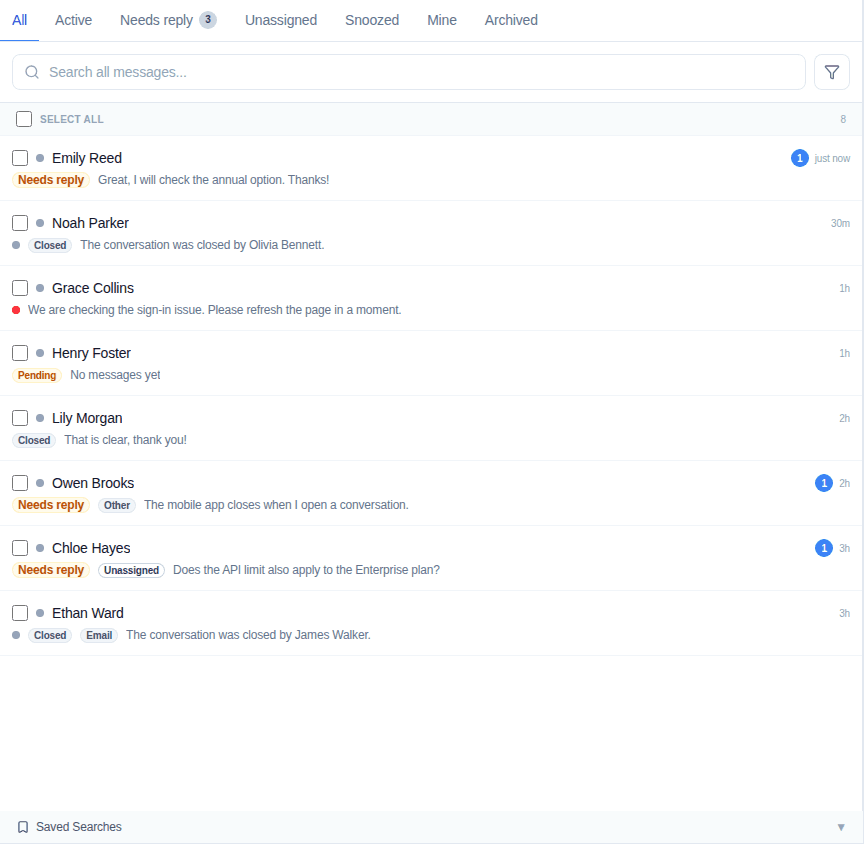Check the Ethan Ward conversation checkbox
The height and width of the screenshot is (844, 864).
coord(20,613)
